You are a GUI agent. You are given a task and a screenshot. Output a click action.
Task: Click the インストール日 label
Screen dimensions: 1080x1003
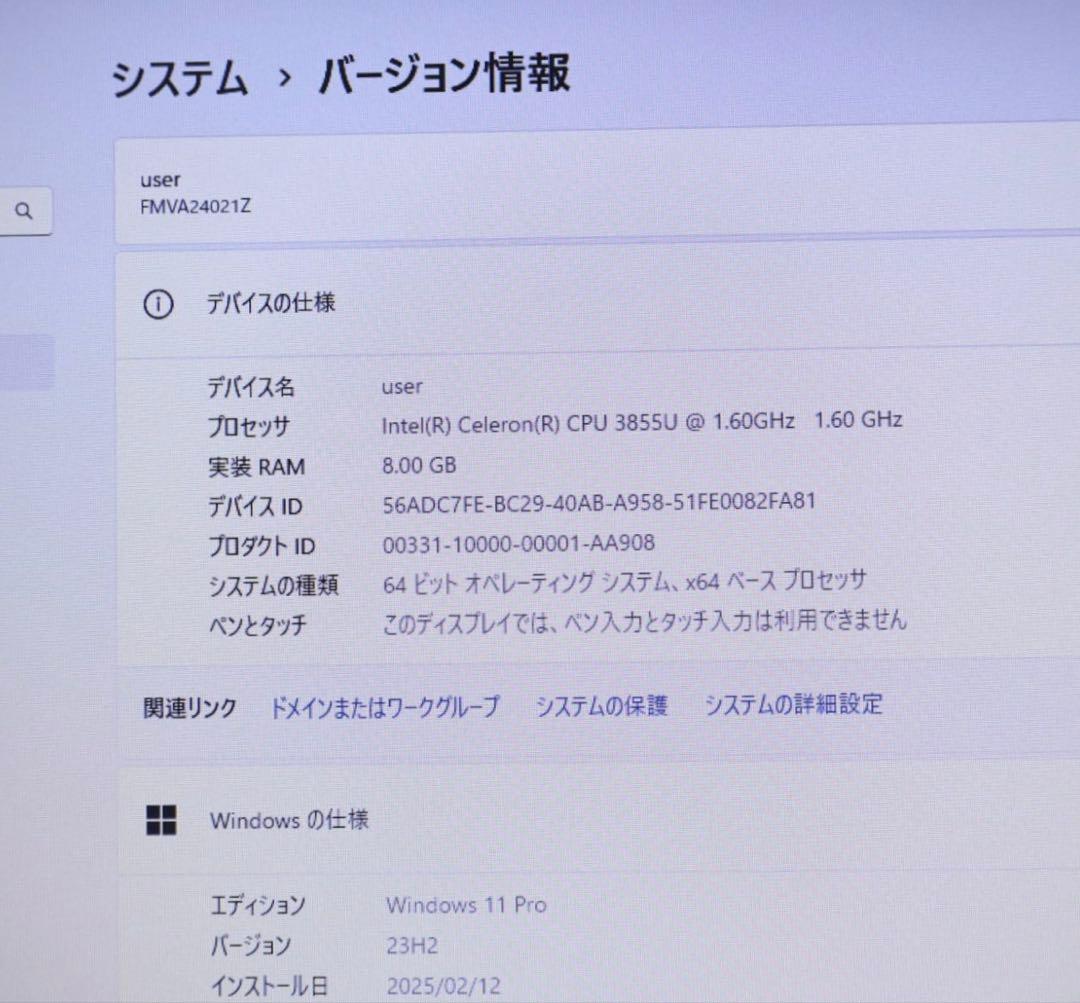(x=269, y=986)
